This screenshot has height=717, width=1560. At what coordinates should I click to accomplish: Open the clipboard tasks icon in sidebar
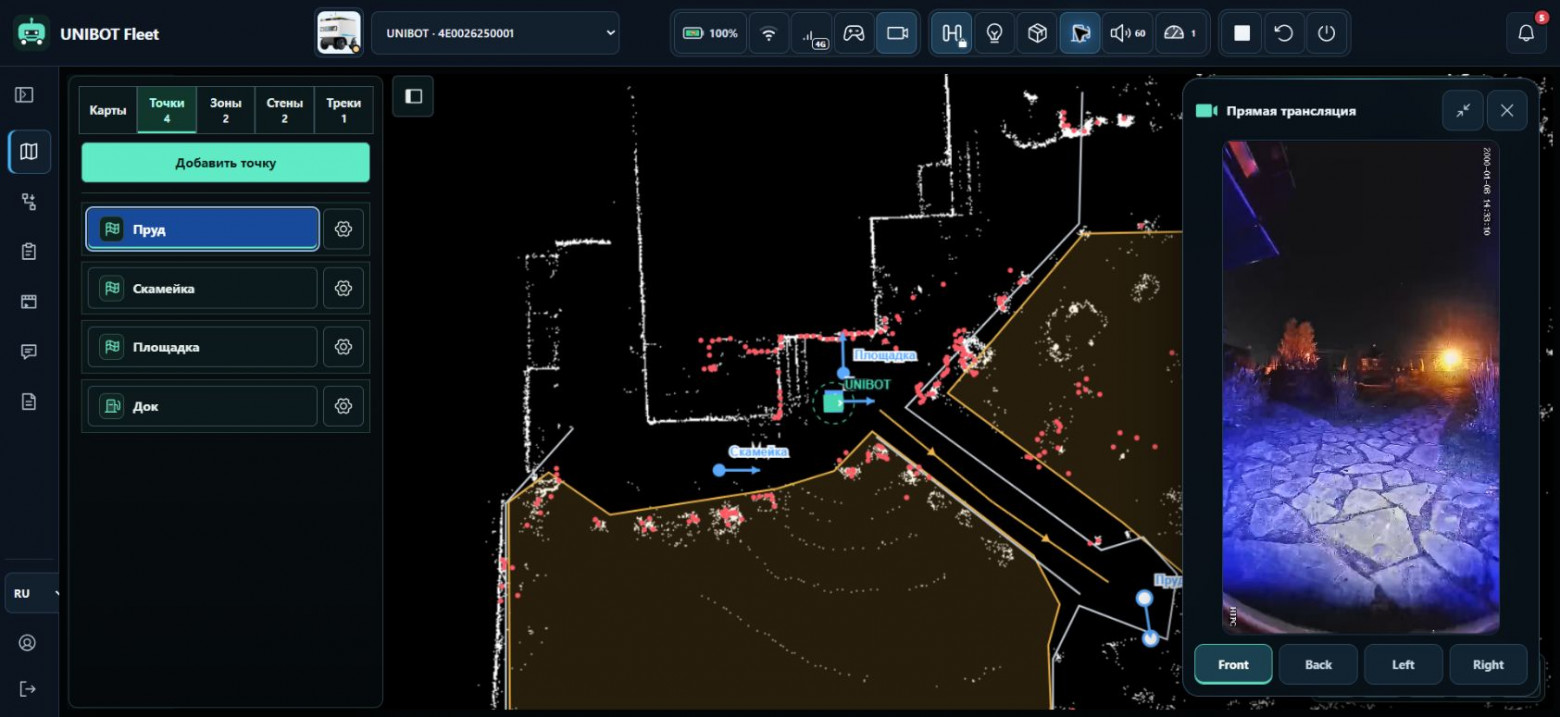click(x=28, y=251)
